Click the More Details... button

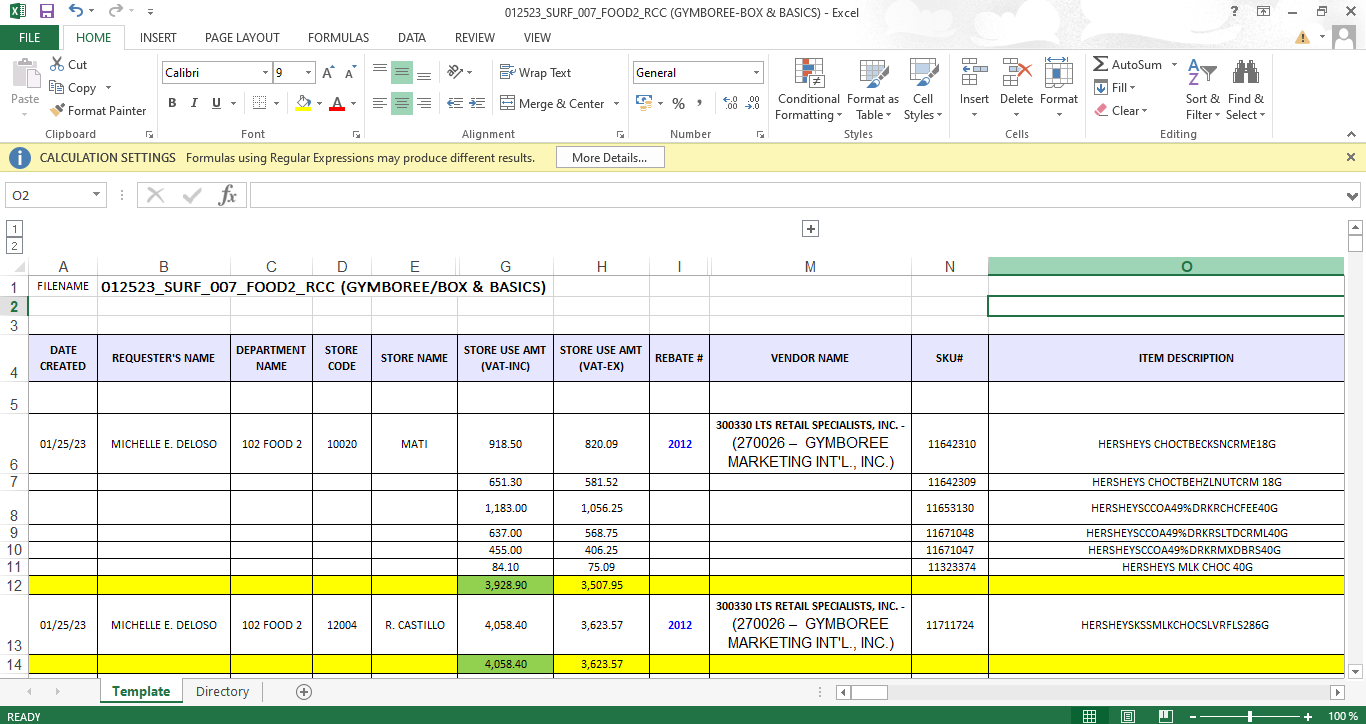coord(609,158)
